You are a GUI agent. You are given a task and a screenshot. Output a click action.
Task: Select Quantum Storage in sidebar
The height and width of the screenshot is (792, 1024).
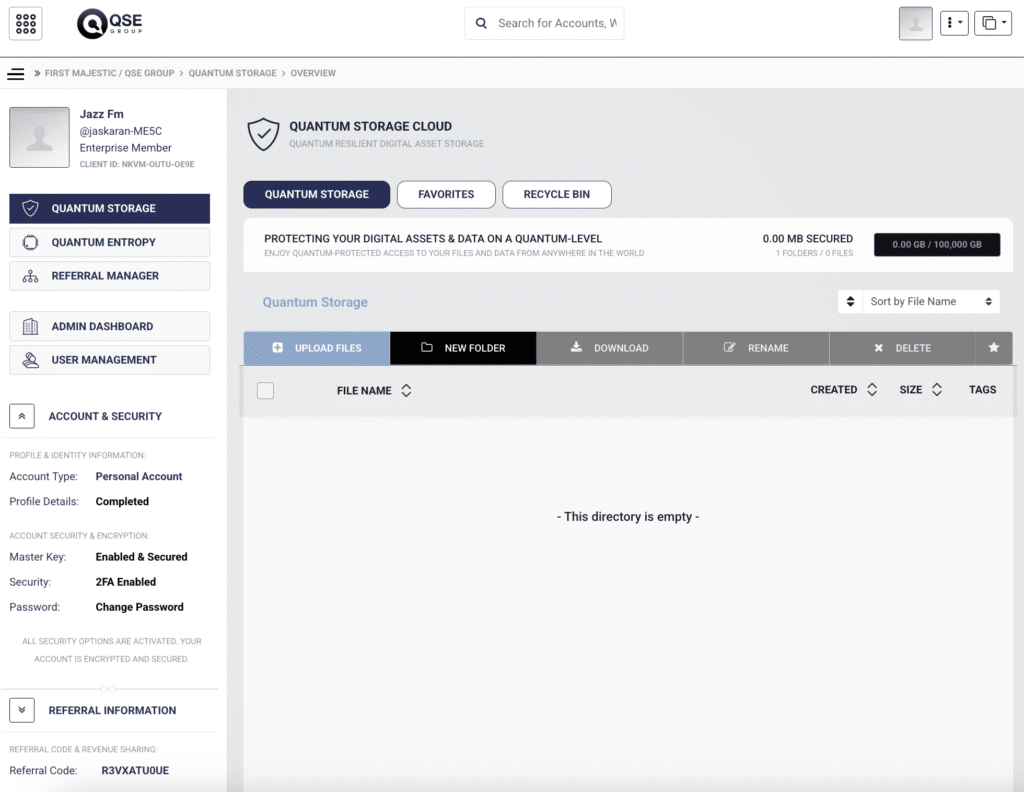click(x=110, y=208)
